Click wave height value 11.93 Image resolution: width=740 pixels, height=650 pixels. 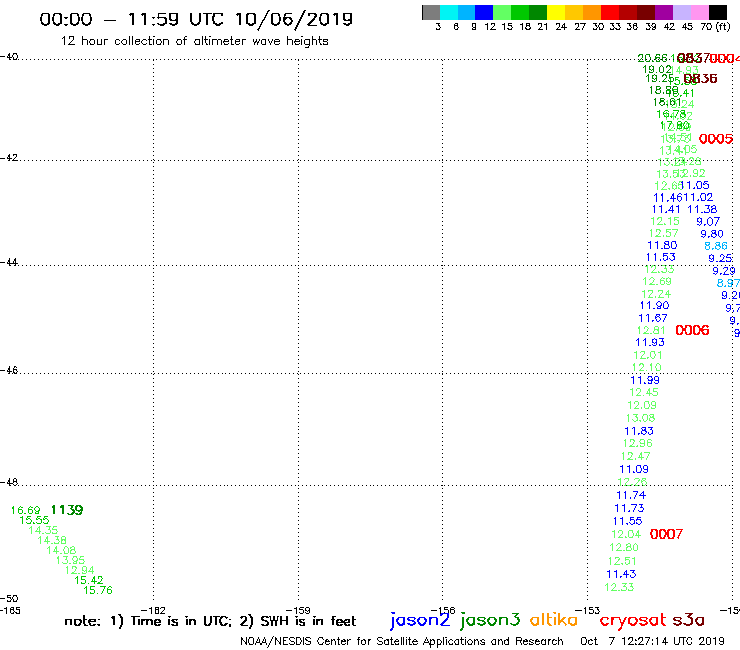[650, 342]
